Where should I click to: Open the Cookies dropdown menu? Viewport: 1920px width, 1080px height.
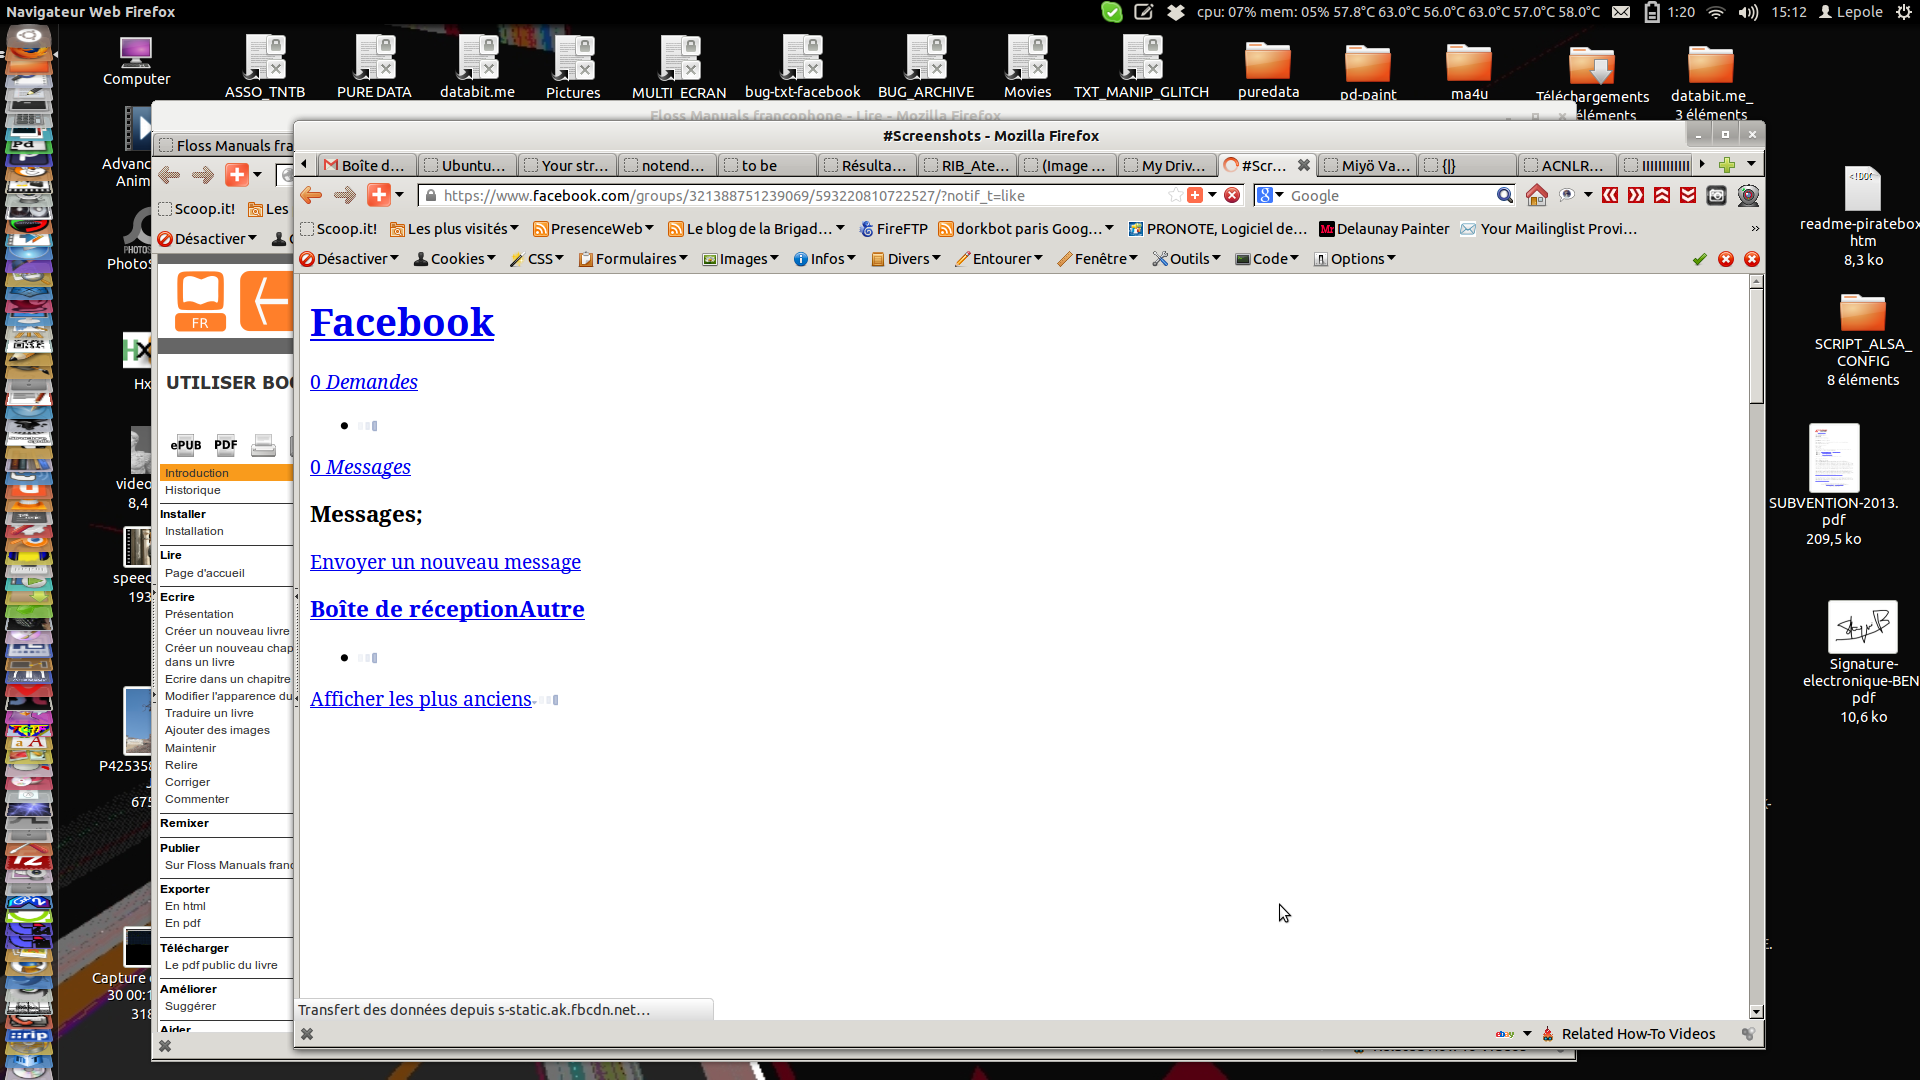(x=455, y=259)
